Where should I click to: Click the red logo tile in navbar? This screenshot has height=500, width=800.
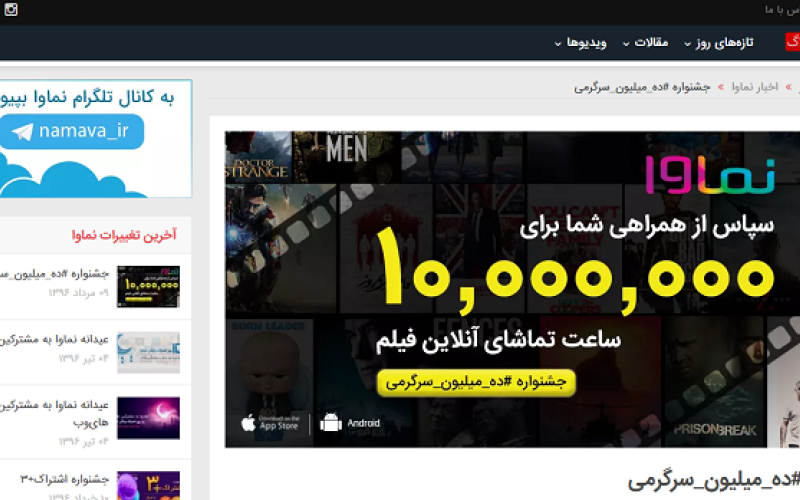coord(792,42)
